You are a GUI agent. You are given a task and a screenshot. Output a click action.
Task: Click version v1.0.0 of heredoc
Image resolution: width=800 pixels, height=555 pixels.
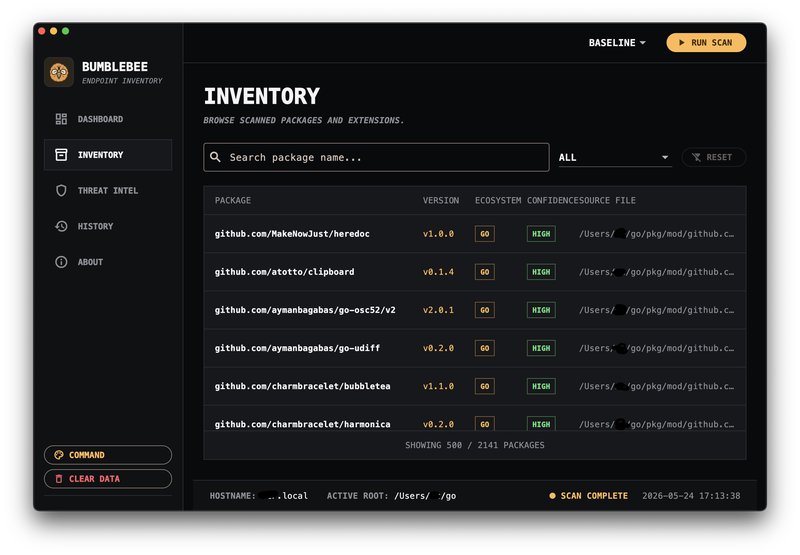point(438,234)
